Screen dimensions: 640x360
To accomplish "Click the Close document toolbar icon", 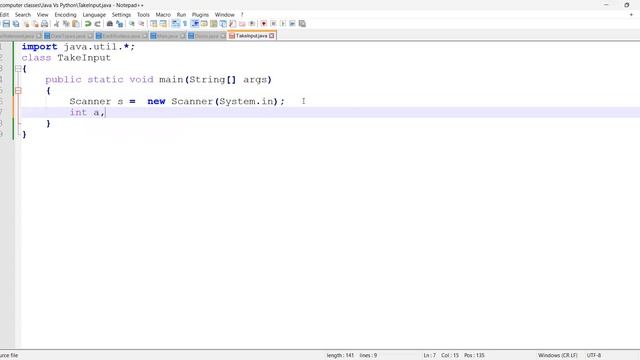I will pyautogui.click(x=26, y=24).
